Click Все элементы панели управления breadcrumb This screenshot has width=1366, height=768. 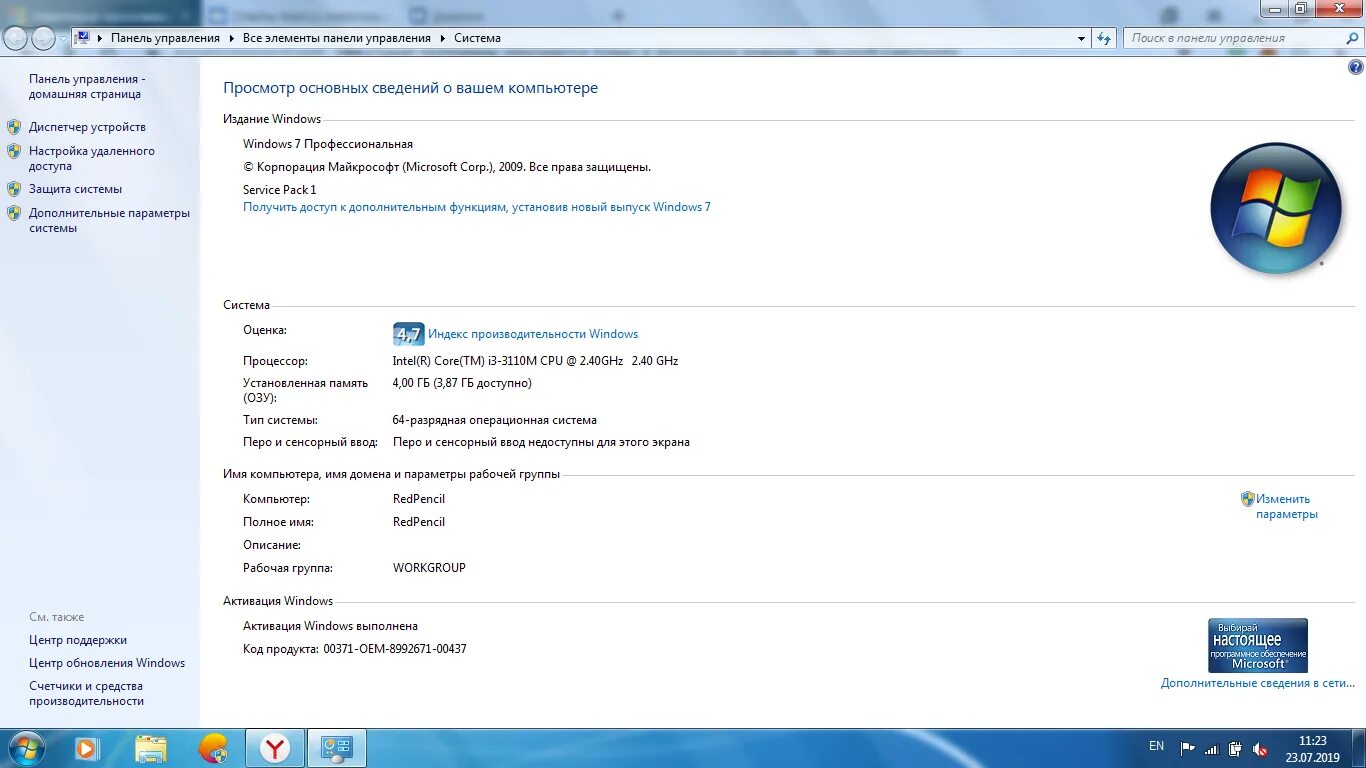[x=337, y=38]
